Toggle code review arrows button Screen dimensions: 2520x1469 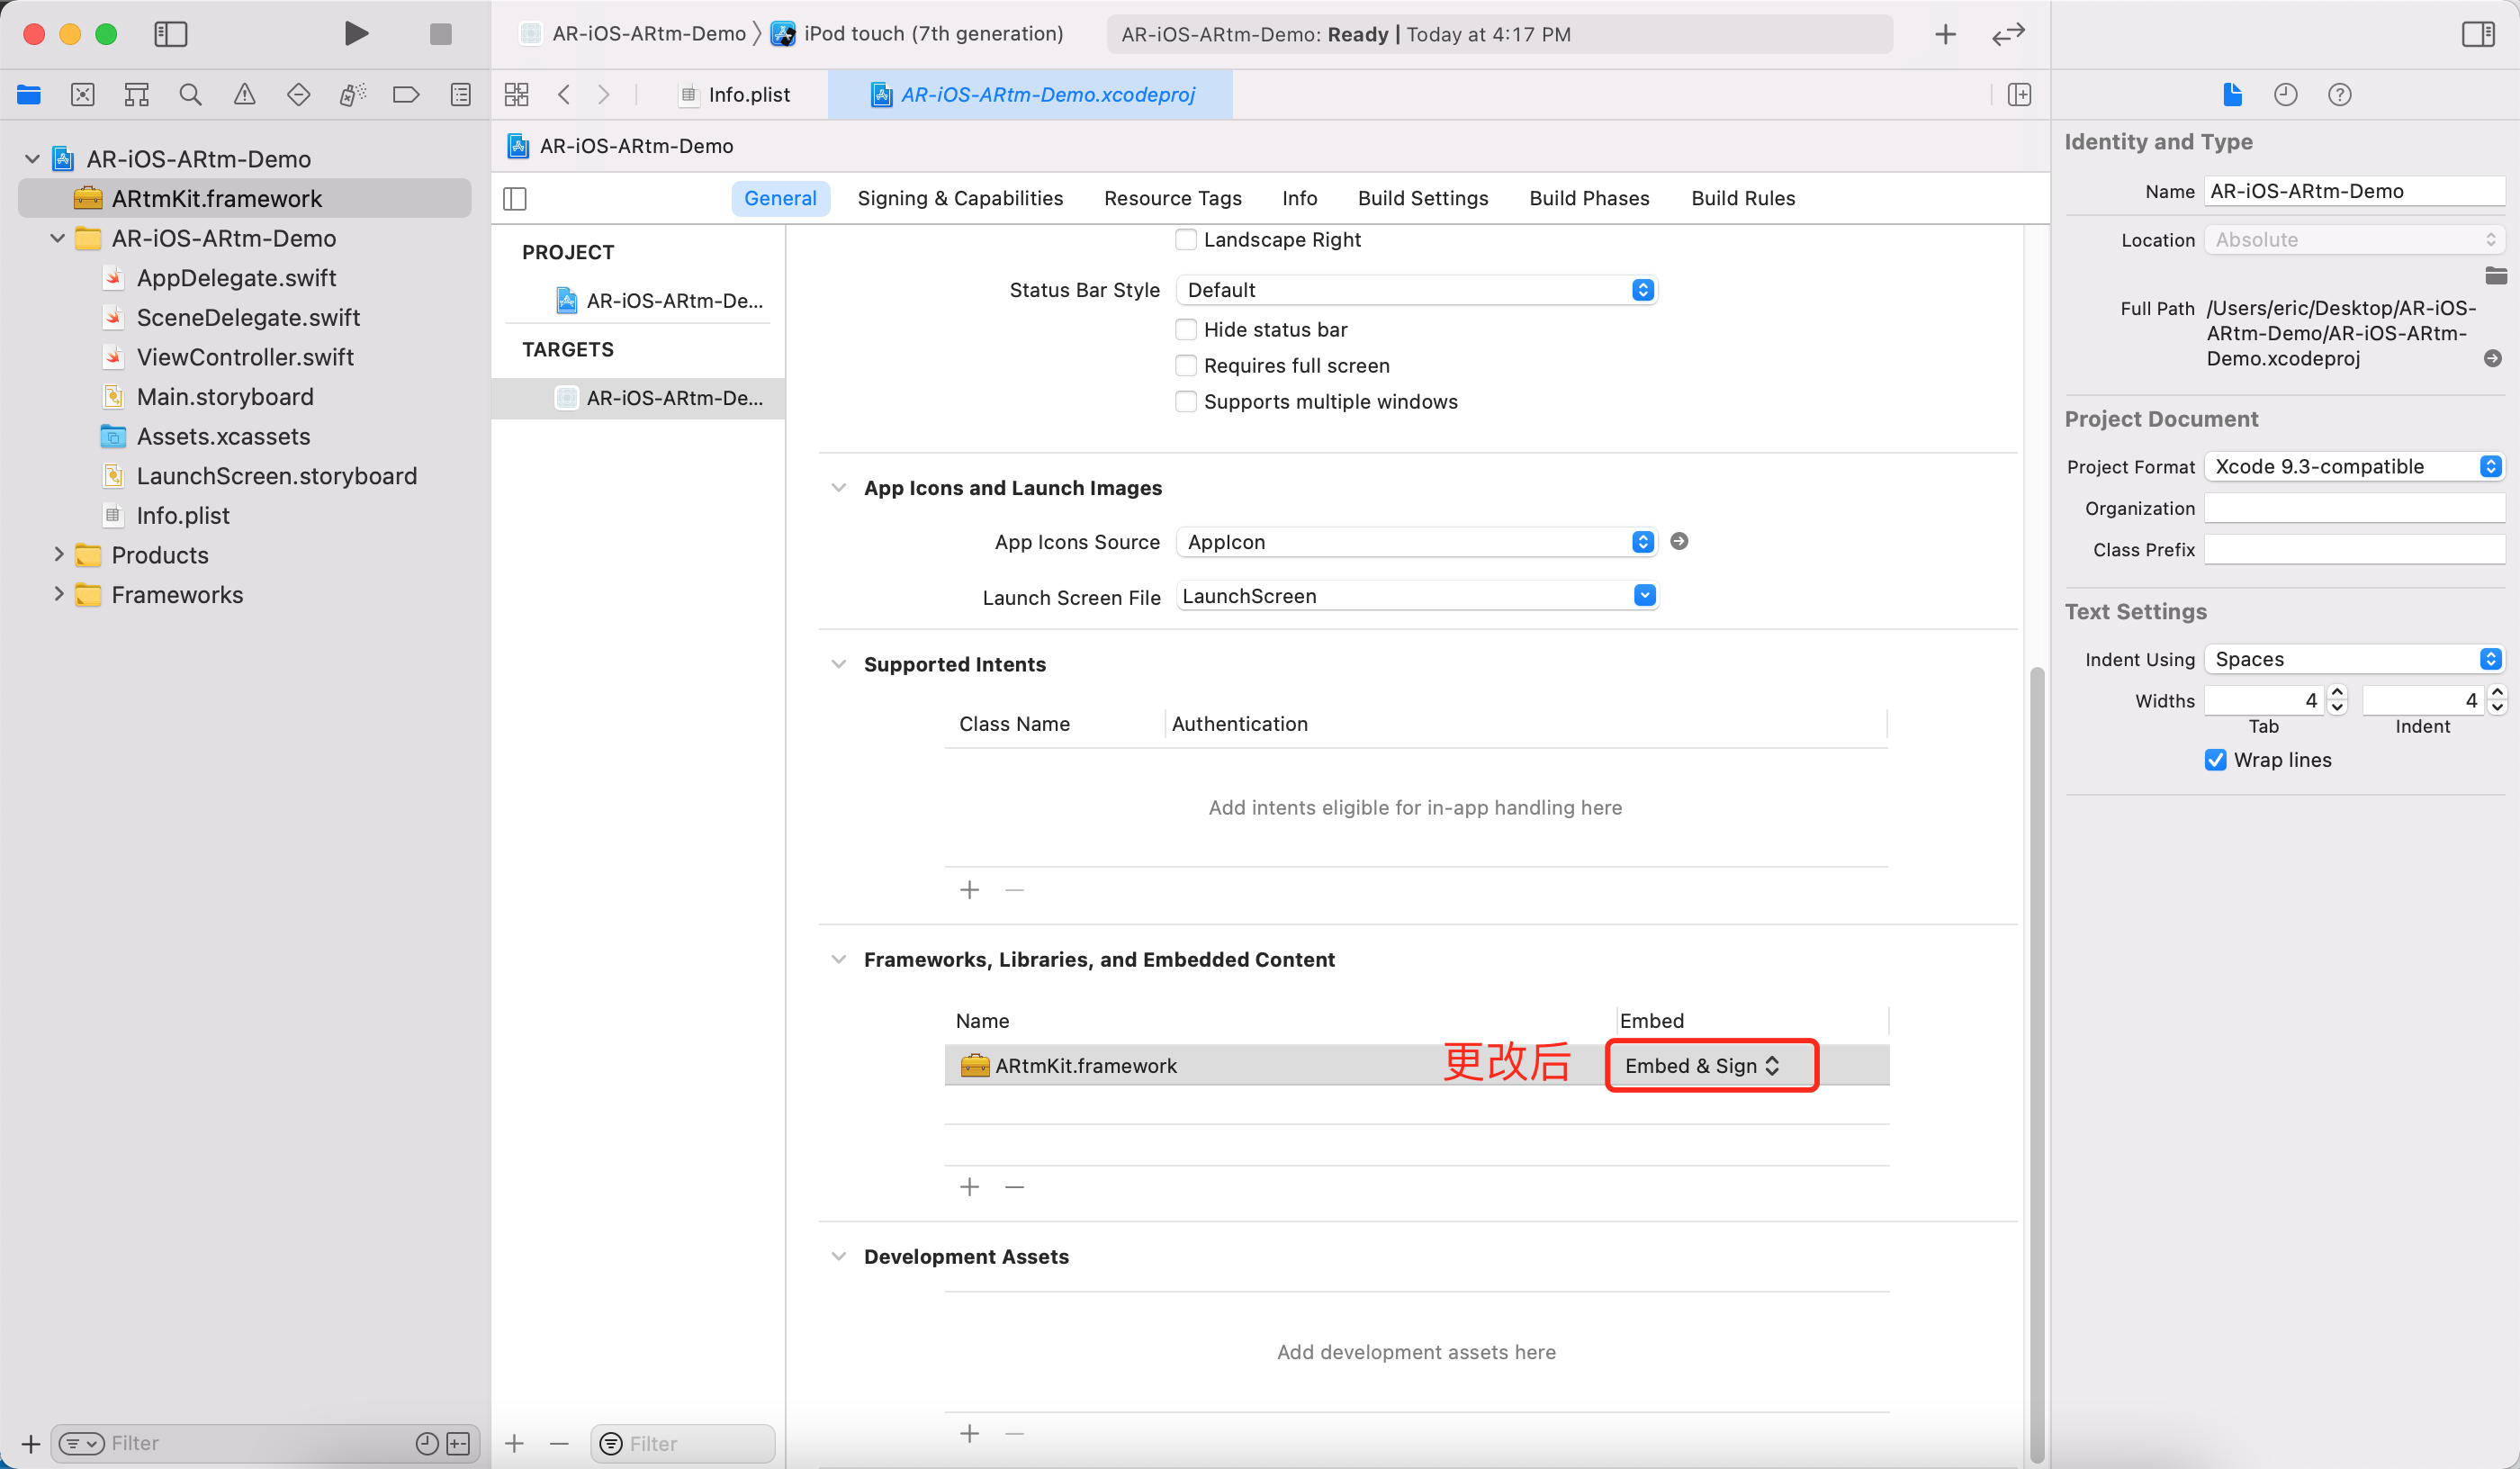point(2008,35)
